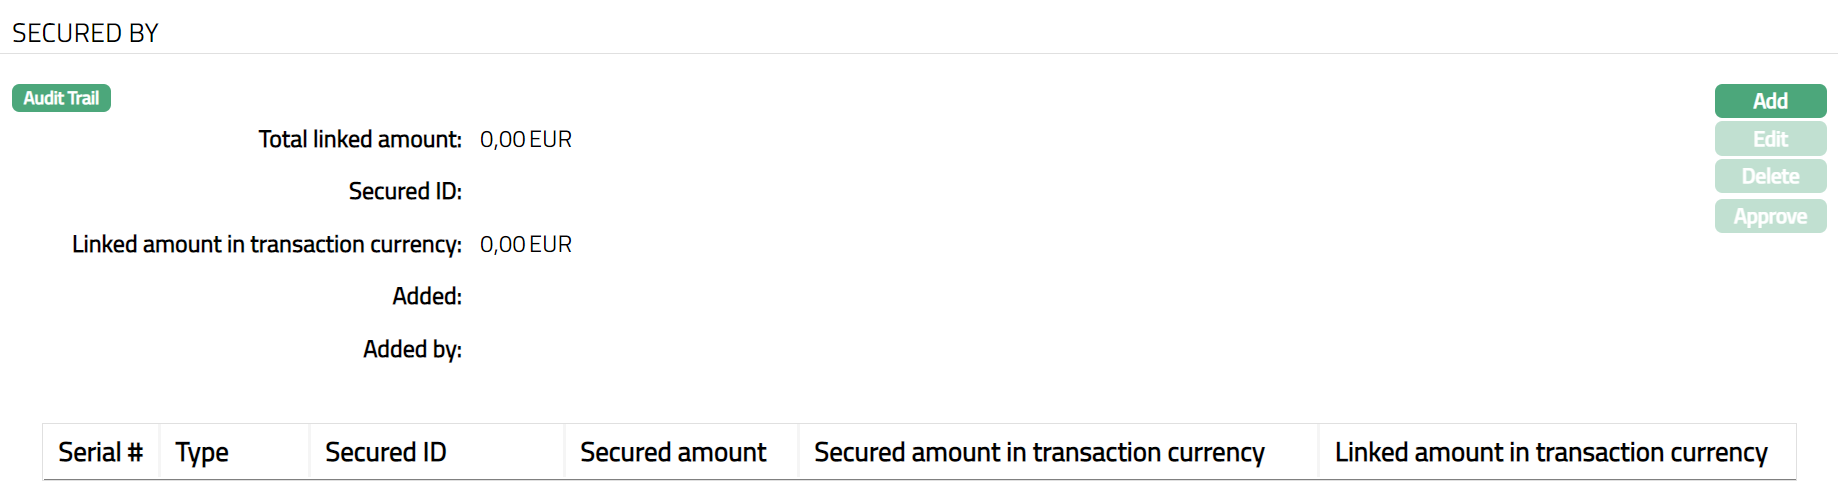This screenshot has width=1838, height=502.
Task: Click the Added by: field label
Action: pyautogui.click(x=412, y=349)
